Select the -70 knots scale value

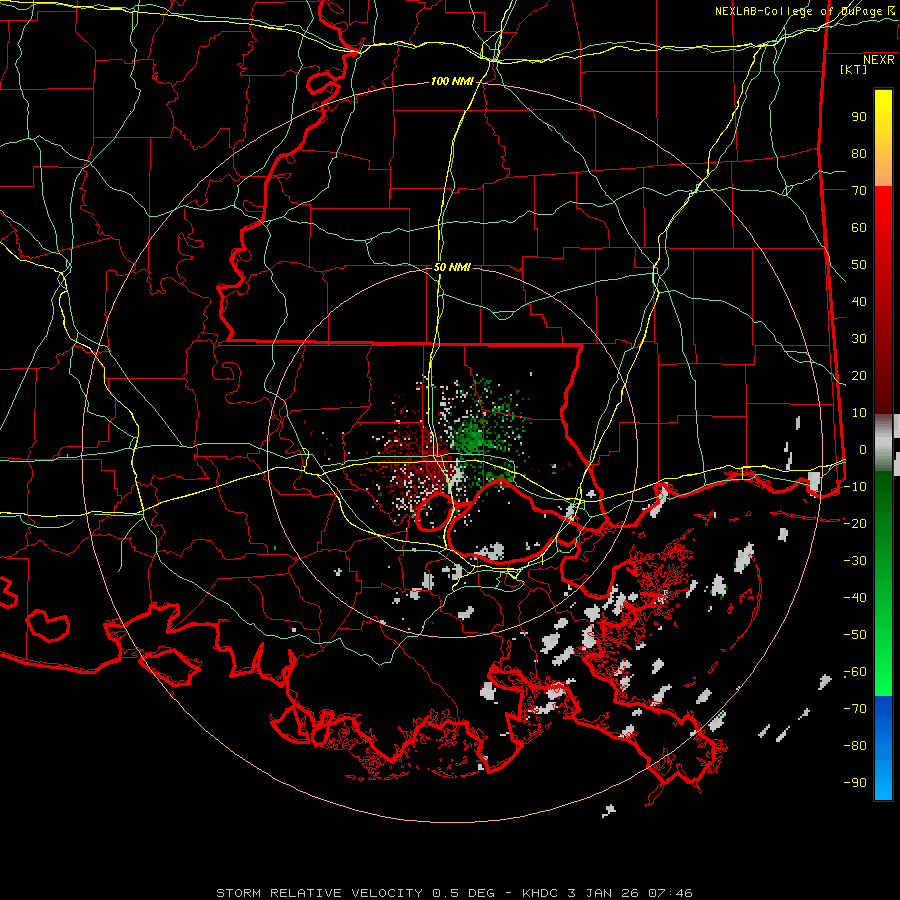[x=855, y=708]
